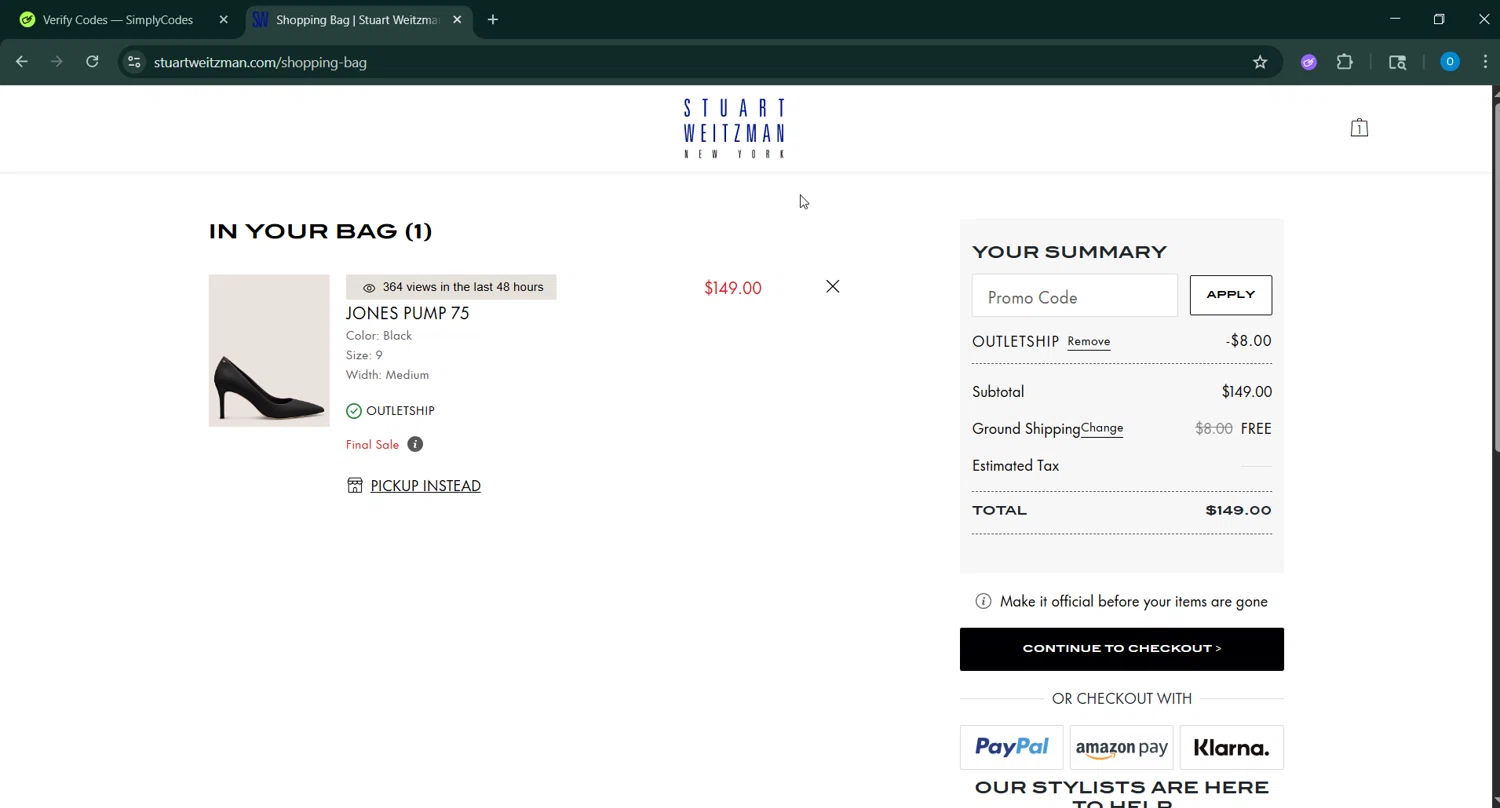Click 'OR CHECKOUT WITH' text
Viewport: 1500px width, 808px height.
point(1122,699)
